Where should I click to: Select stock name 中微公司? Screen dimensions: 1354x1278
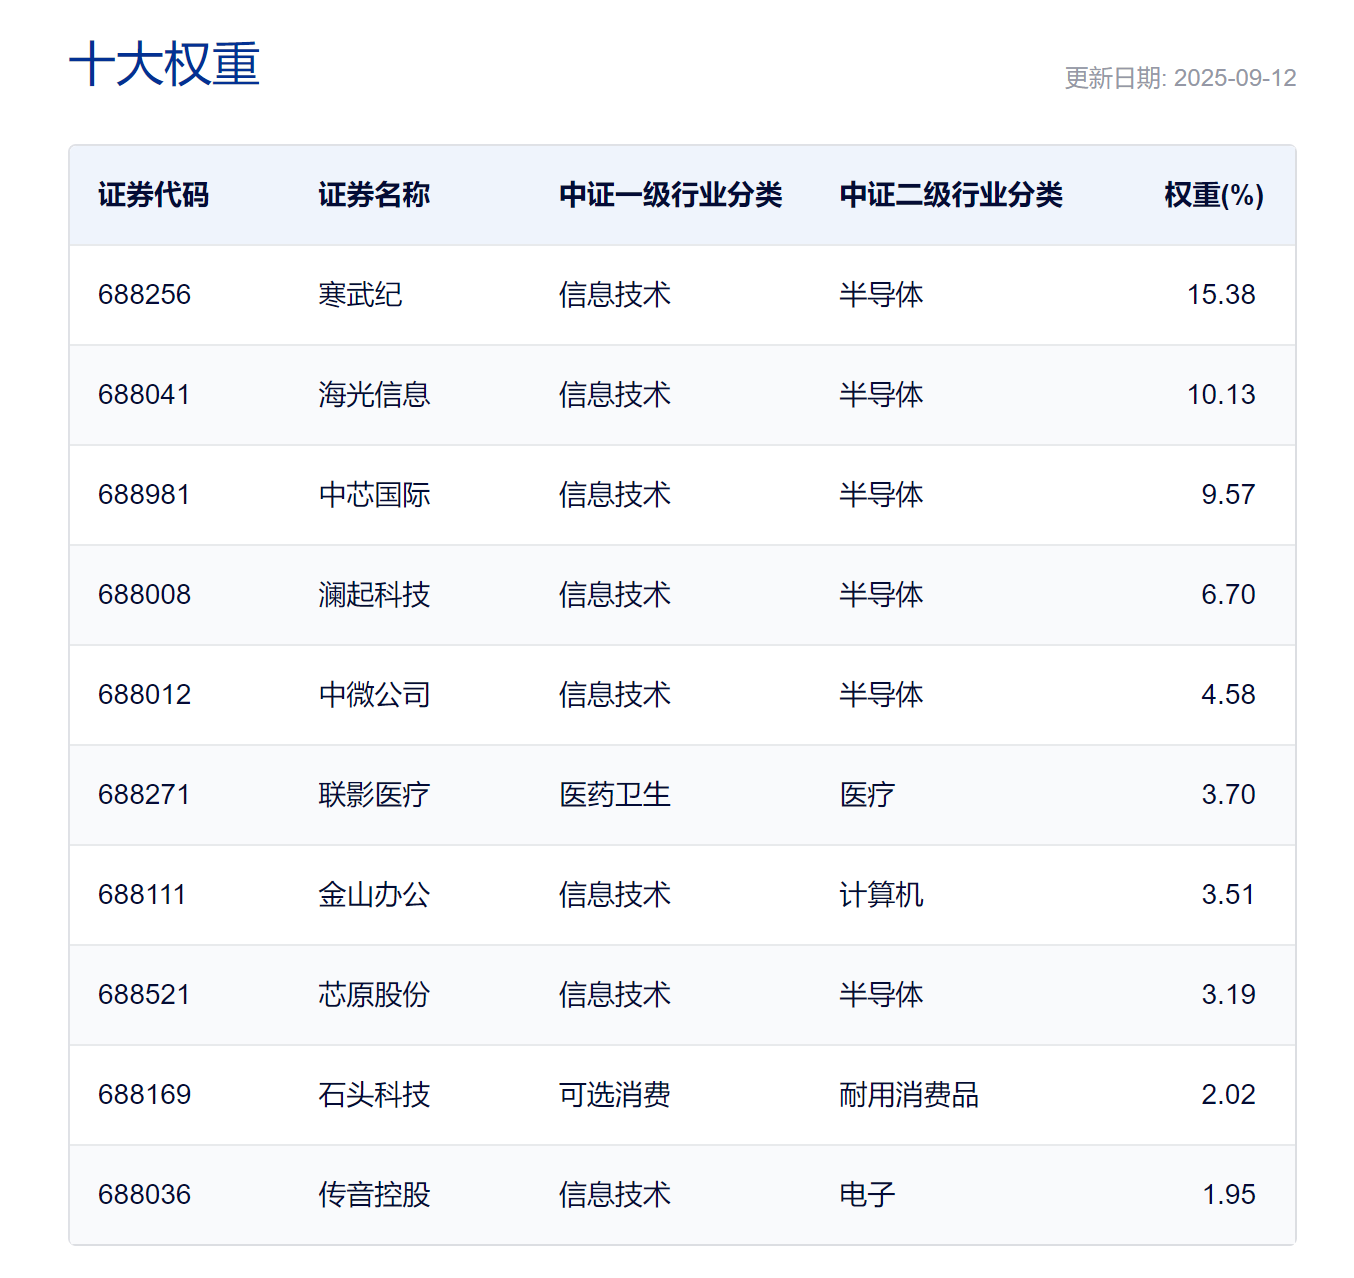click(x=374, y=695)
